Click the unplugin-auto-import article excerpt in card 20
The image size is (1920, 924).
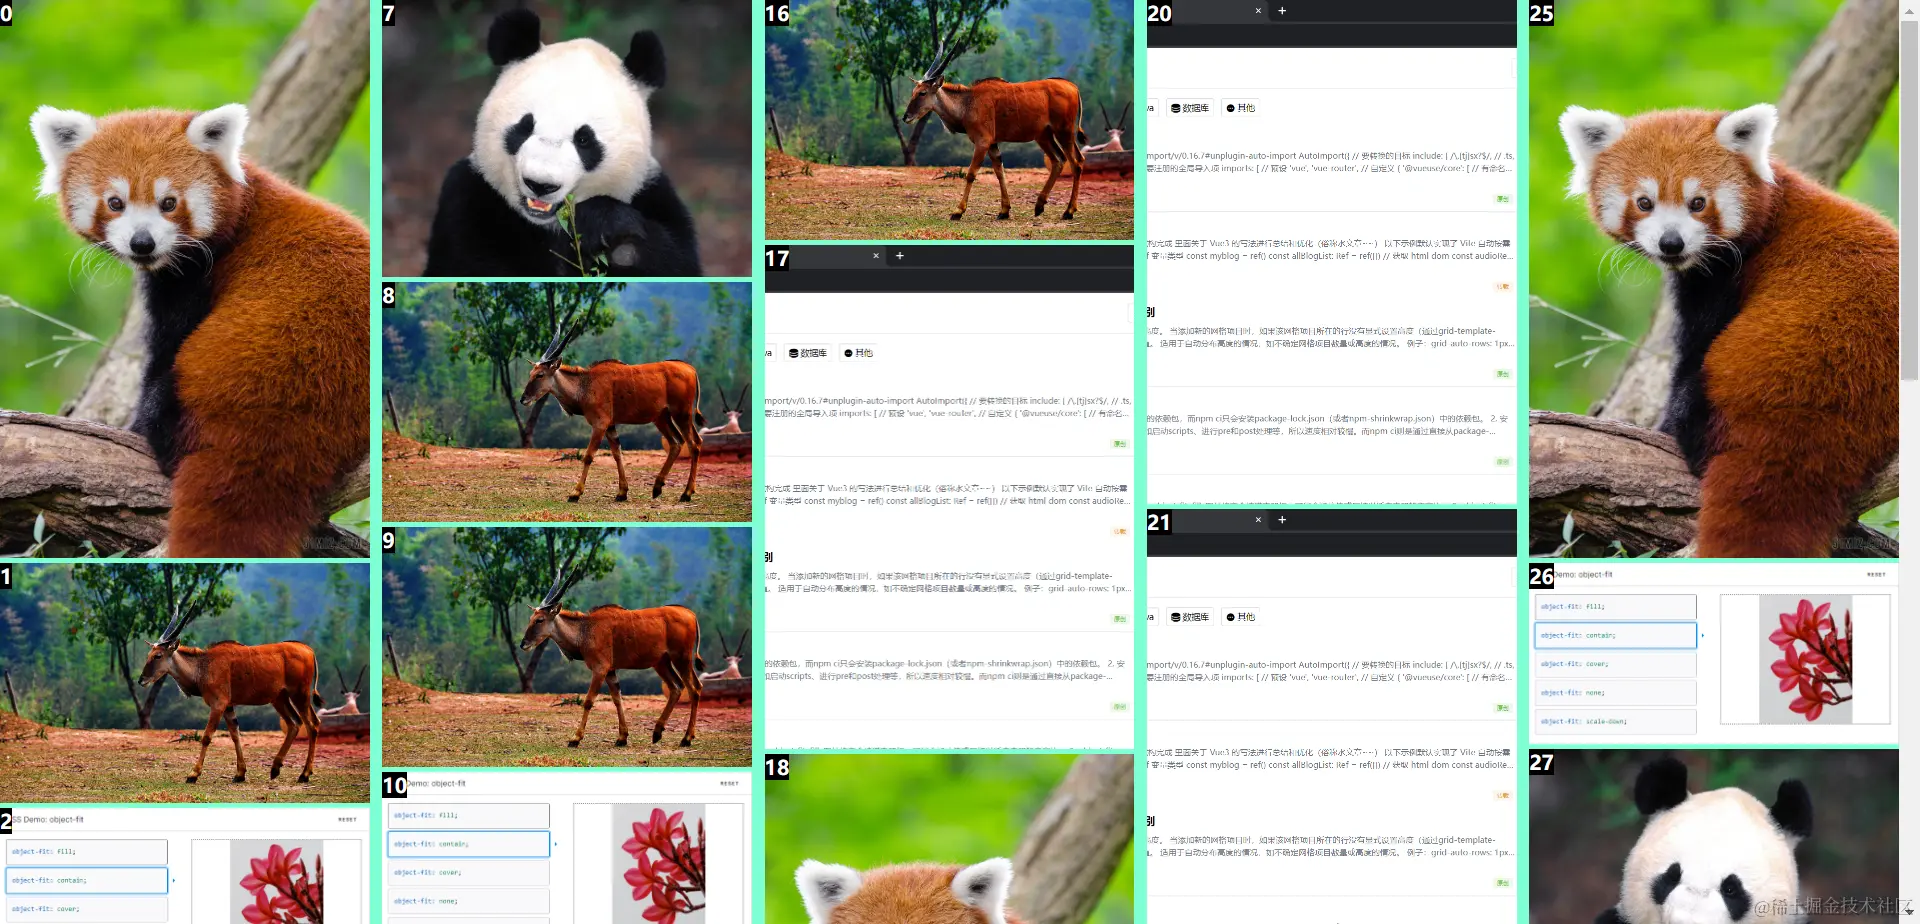[x=1331, y=162]
